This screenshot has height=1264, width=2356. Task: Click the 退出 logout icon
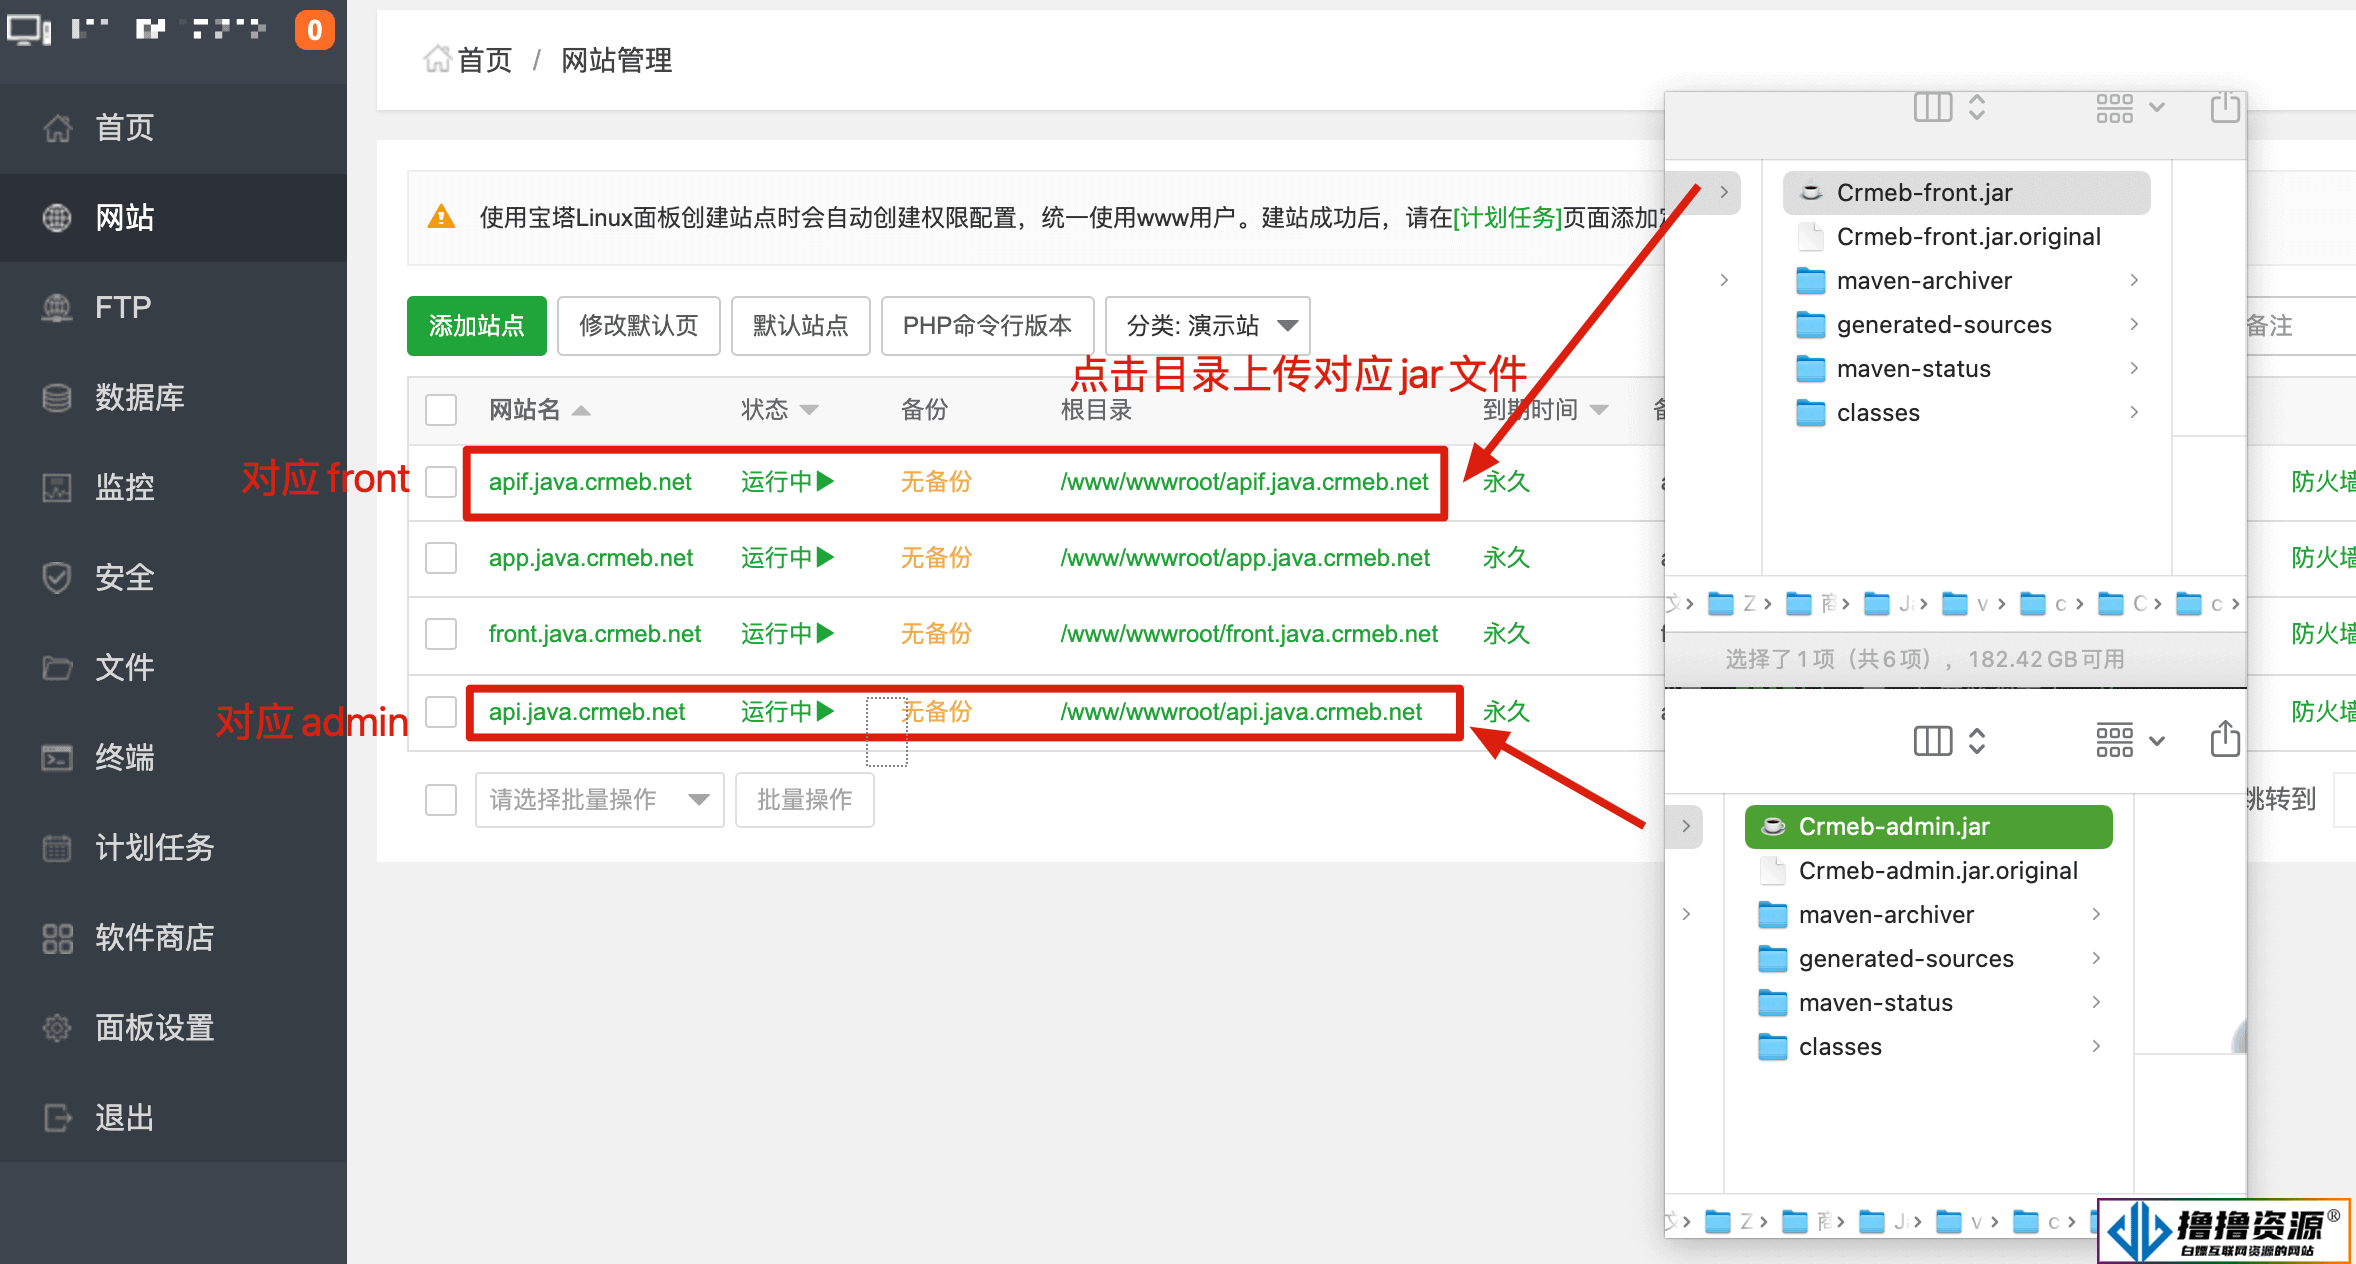pos(57,1117)
